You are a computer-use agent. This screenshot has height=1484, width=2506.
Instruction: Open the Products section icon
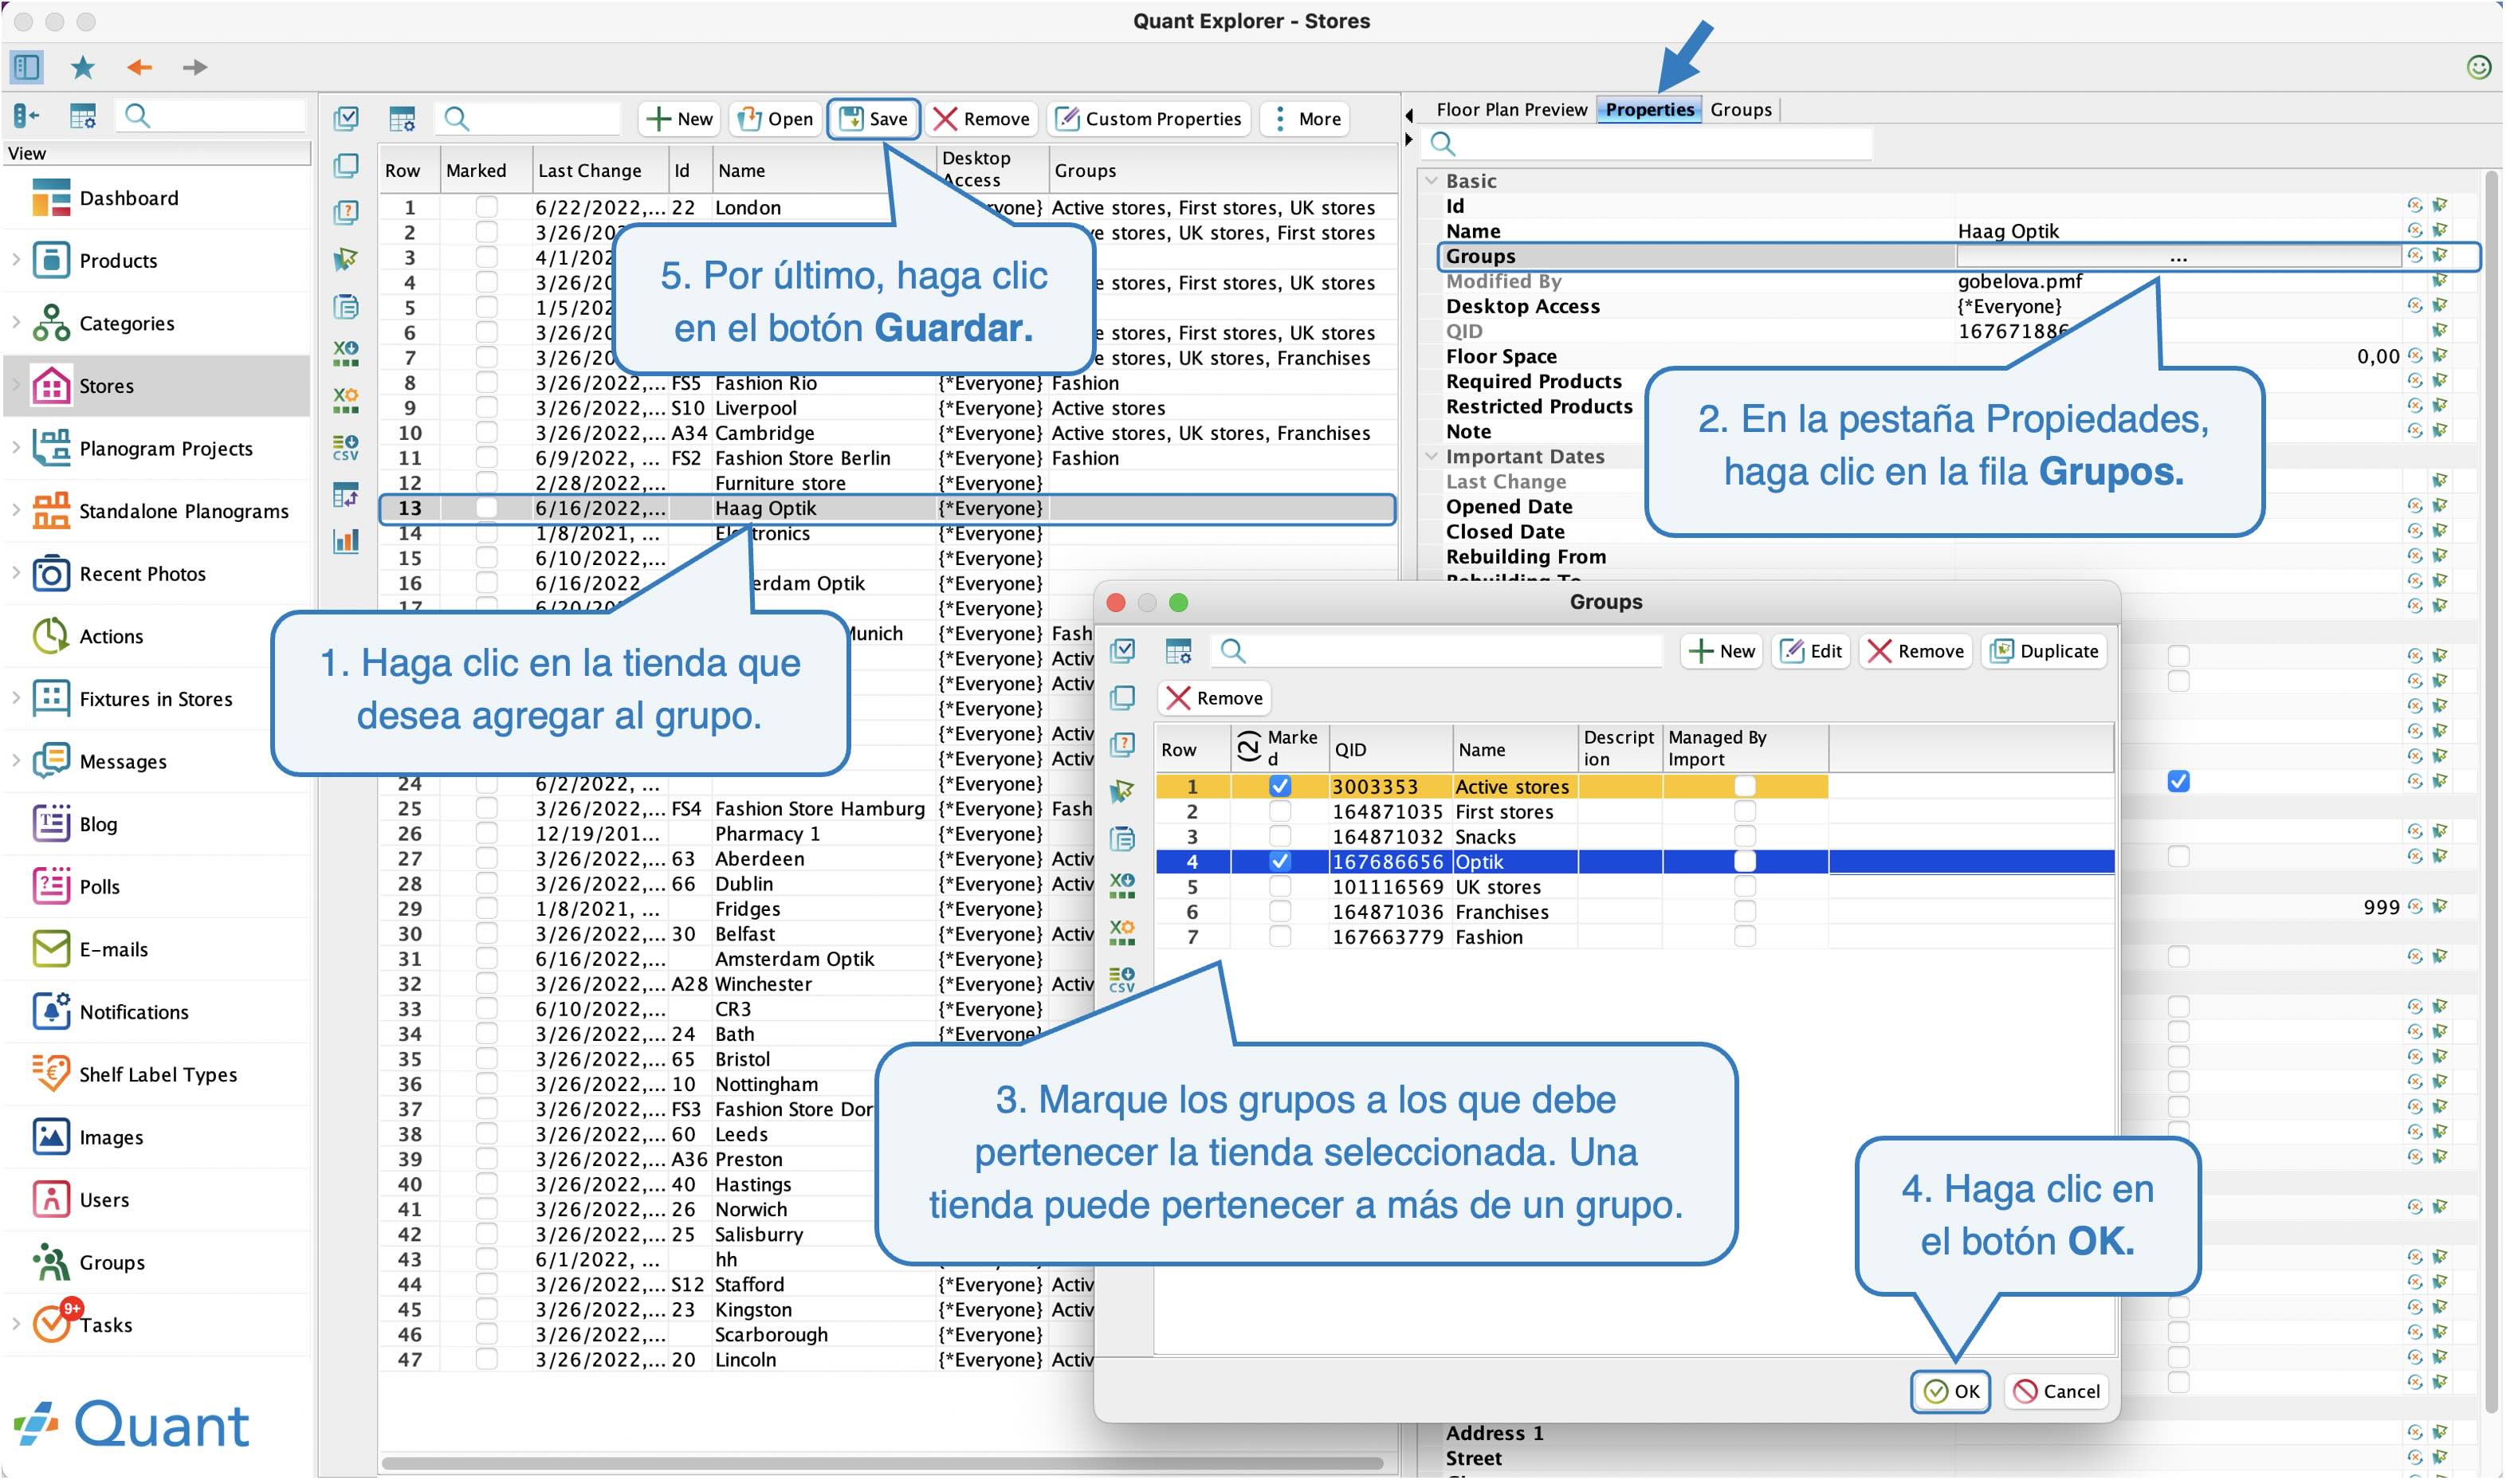point(51,261)
